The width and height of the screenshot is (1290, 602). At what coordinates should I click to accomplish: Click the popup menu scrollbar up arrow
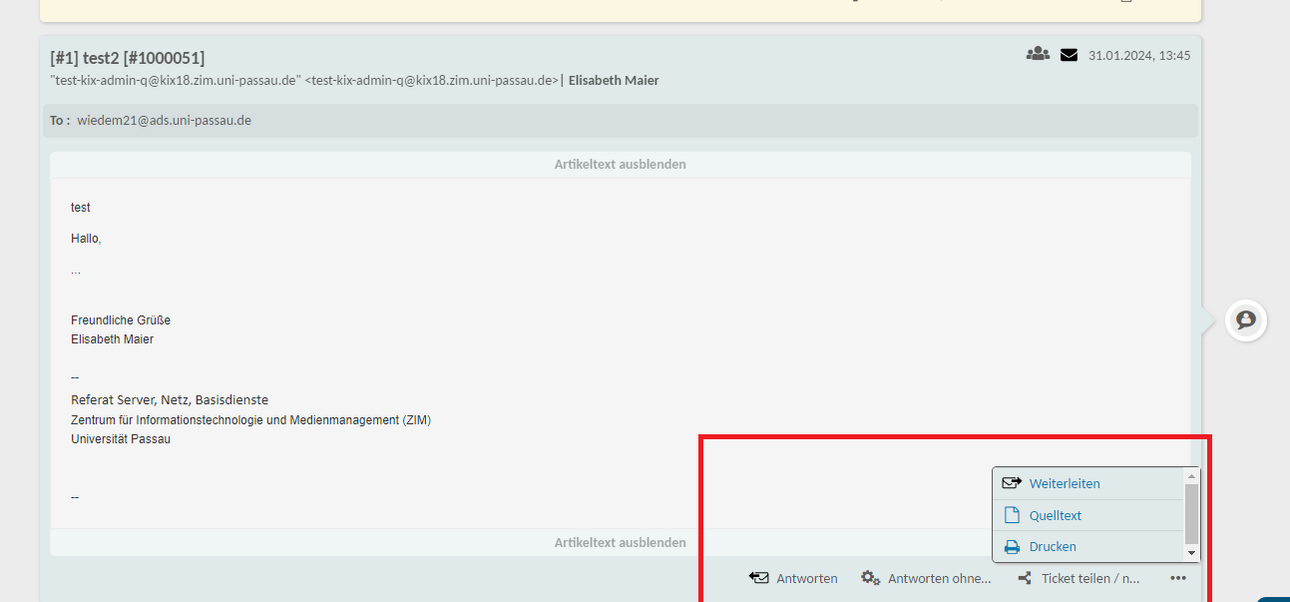tap(1191, 476)
